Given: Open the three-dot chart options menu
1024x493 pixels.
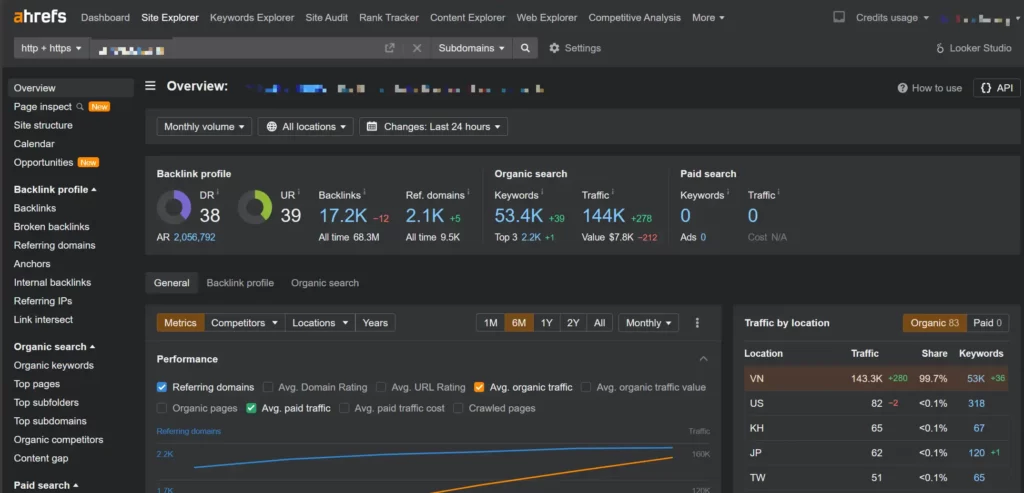Looking at the screenshot, I should coord(697,323).
